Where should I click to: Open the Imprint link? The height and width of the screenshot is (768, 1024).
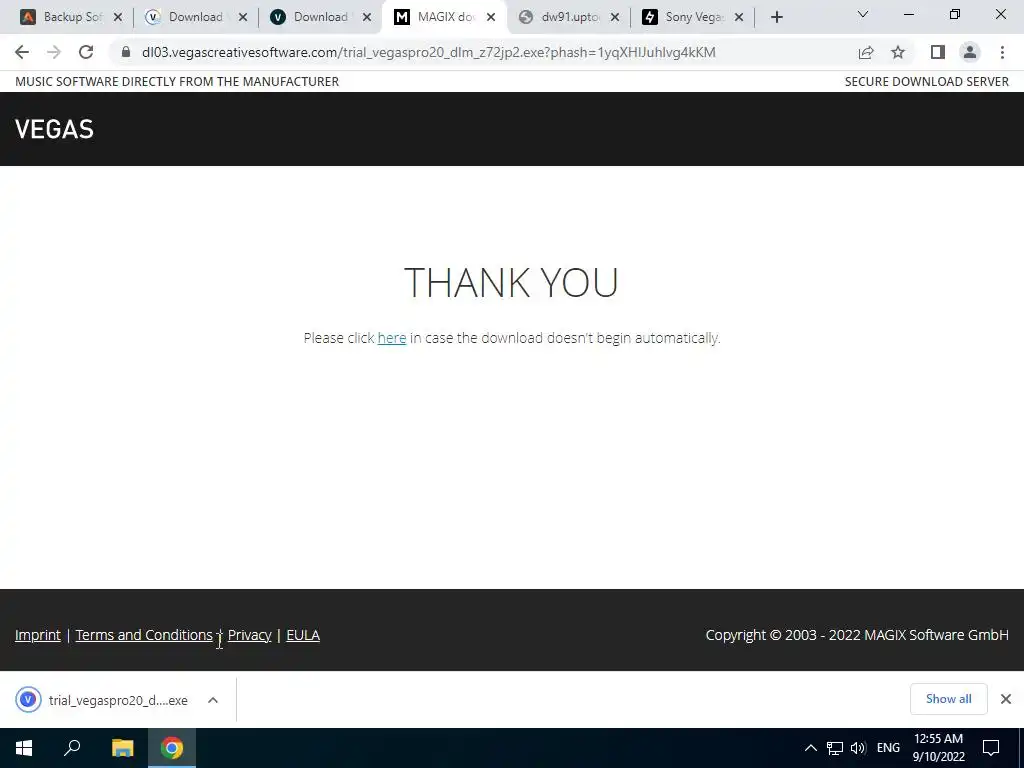(38, 635)
